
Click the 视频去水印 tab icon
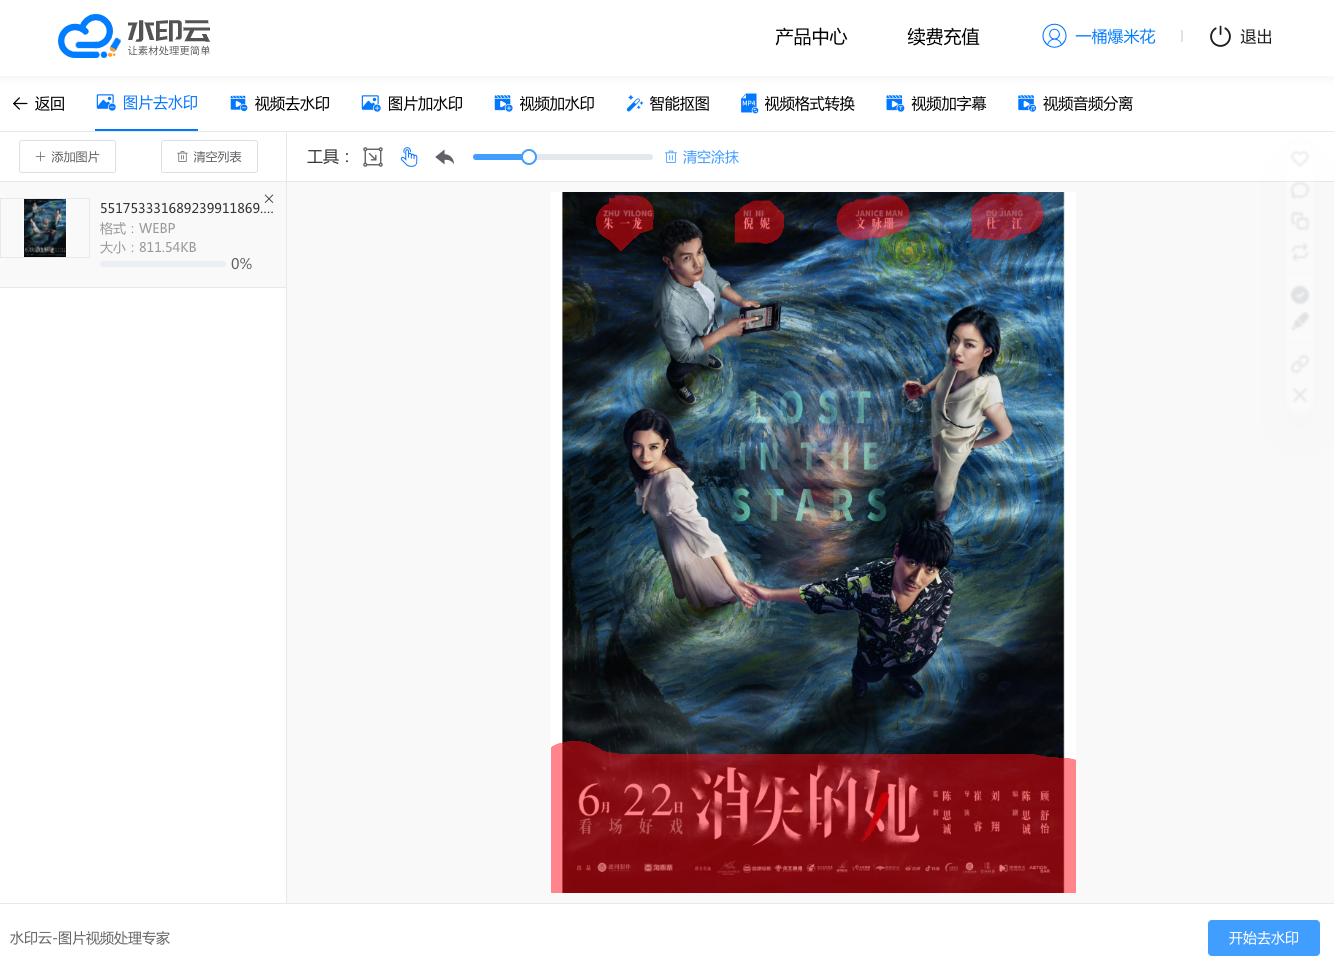click(x=239, y=103)
